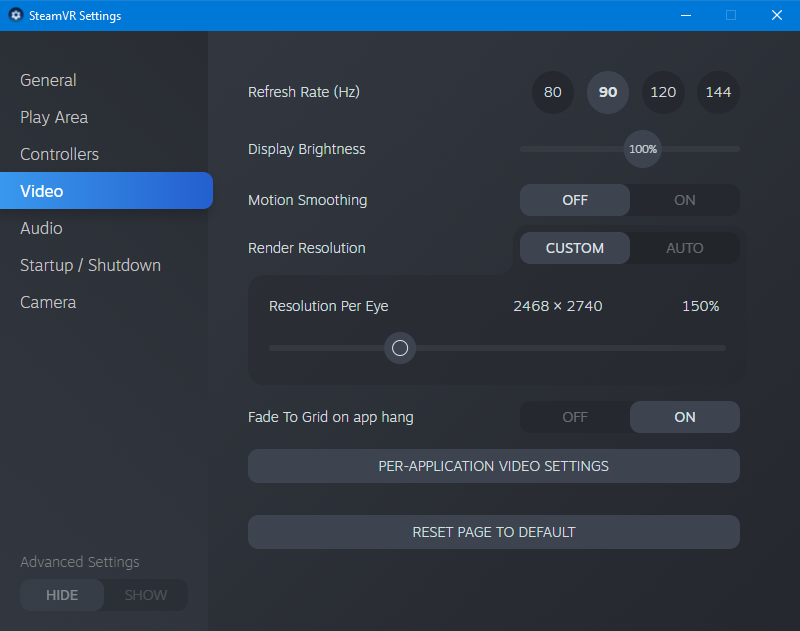The width and height of the screenshot is (800, 631).
Task: Turn Motion Smoothing OFF
Action: pos(575,200)
